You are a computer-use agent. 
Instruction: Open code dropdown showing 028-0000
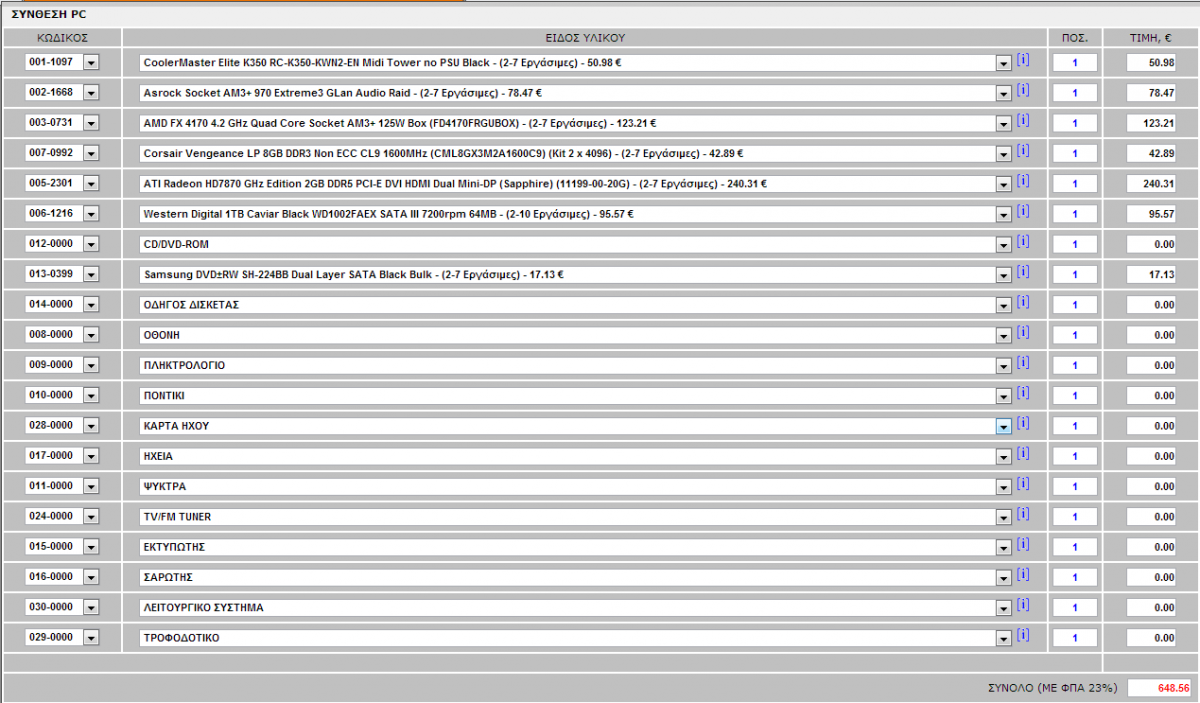91,426
